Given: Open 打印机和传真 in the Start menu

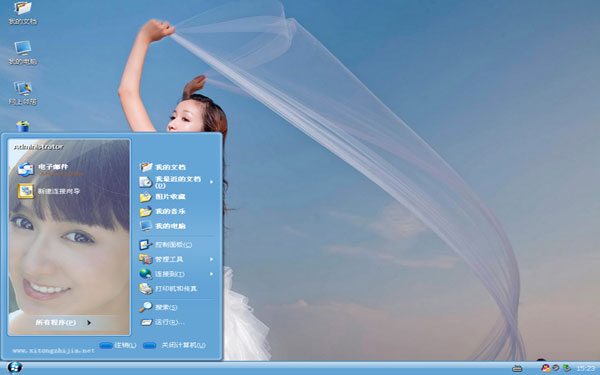Looking at the screenshot, I should pyautogui.click(x=168, y=289).
